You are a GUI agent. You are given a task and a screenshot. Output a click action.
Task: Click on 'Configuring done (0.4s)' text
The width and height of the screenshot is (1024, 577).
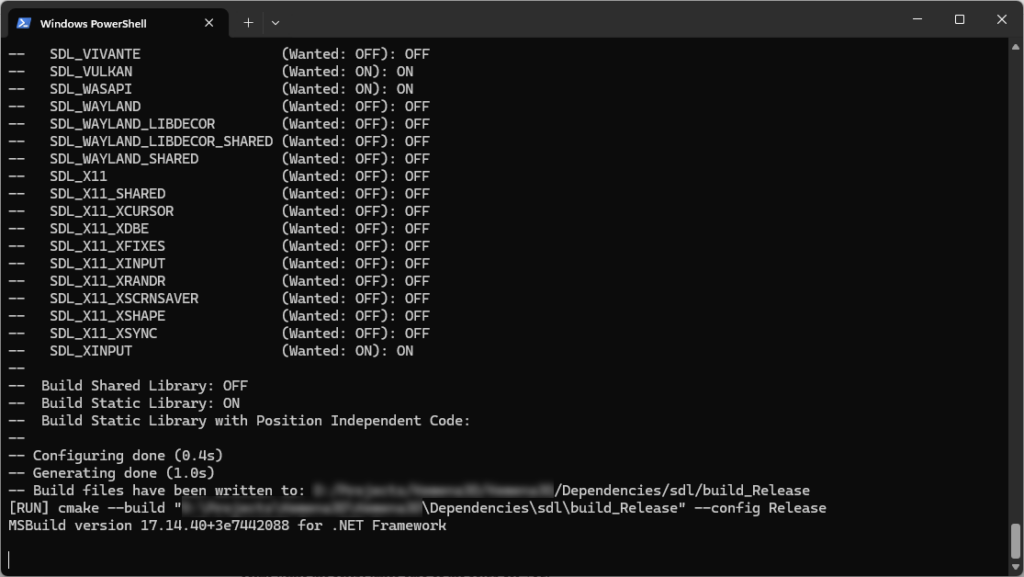tap(128, 455)
